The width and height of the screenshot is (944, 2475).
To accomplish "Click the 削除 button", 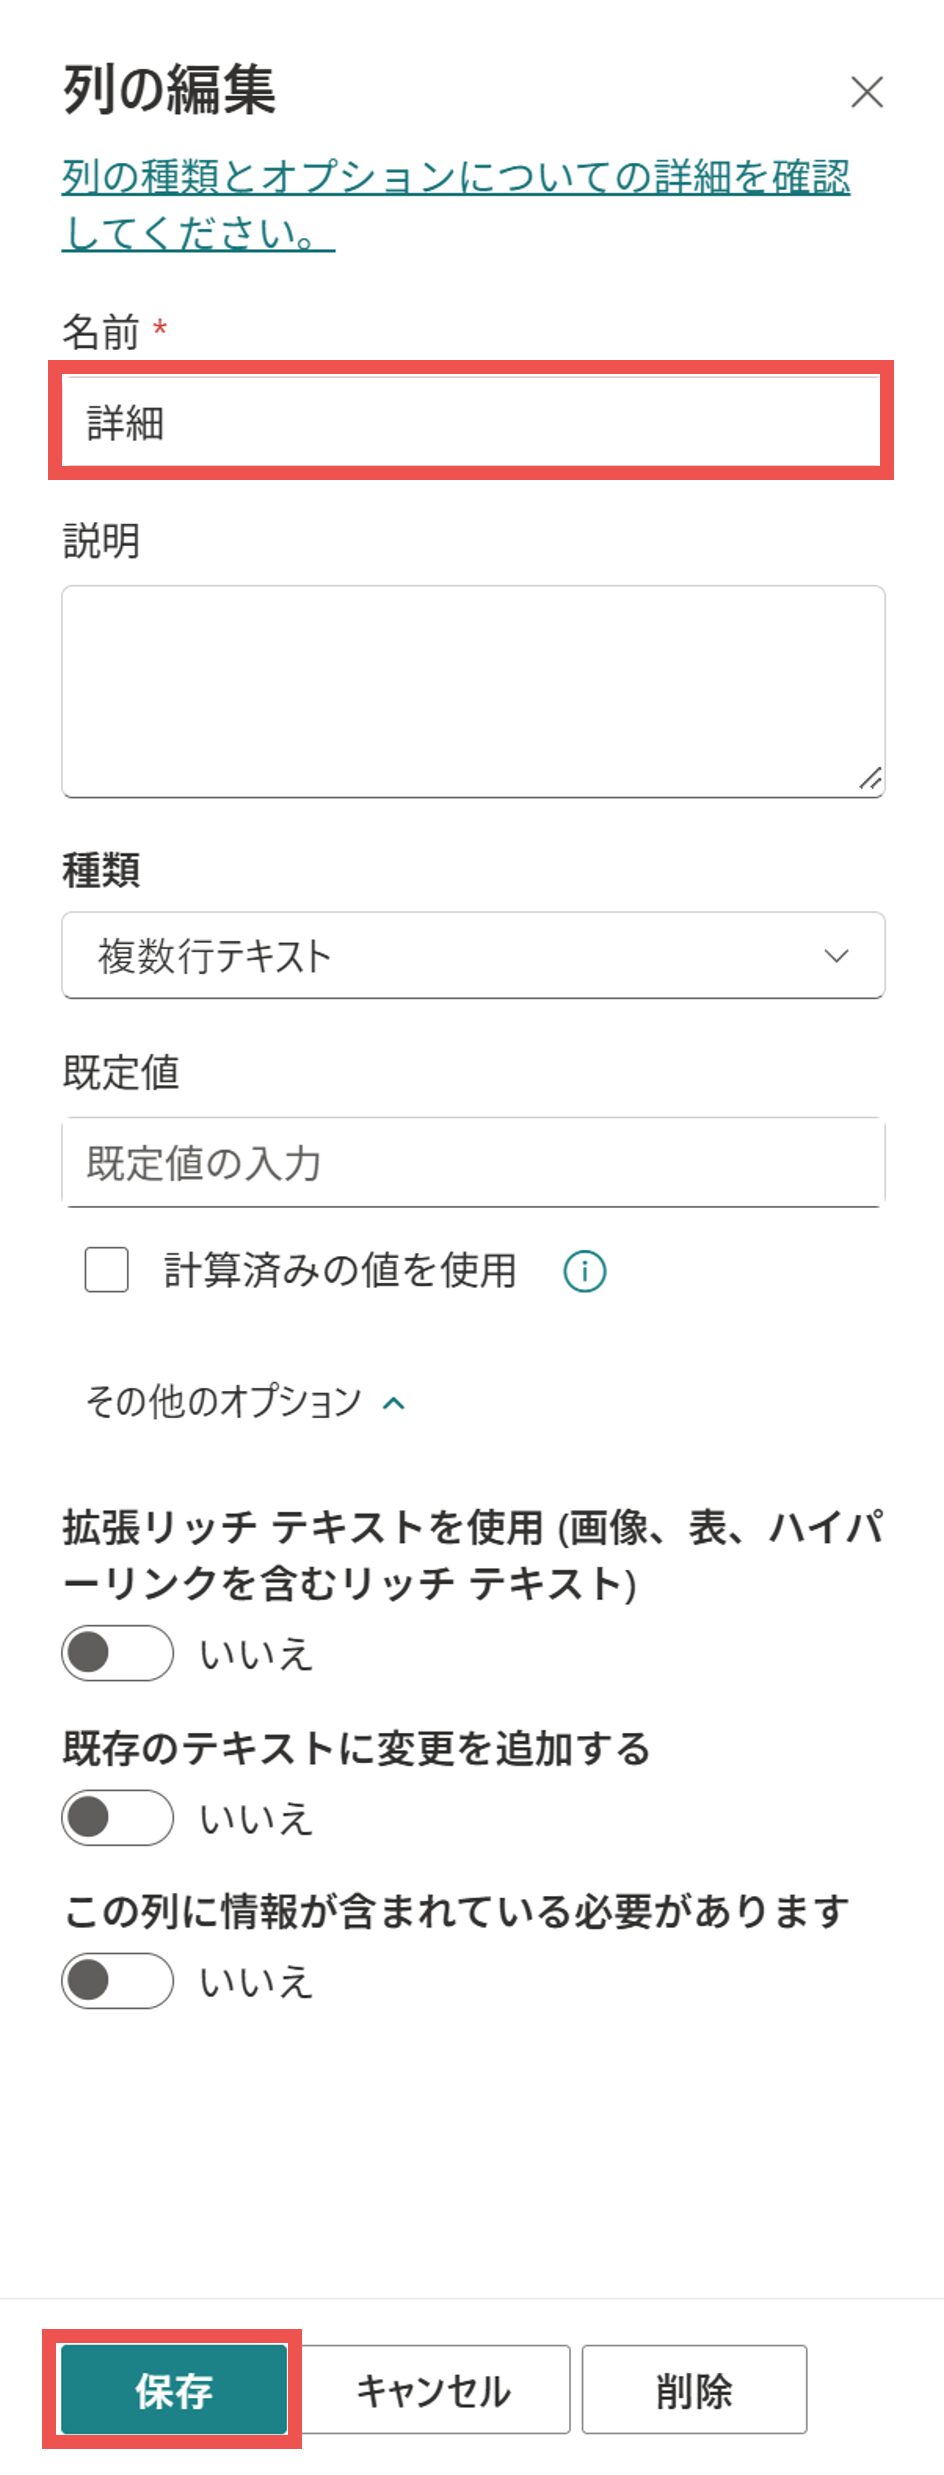I will pyautogui.click(x=694, y=2389).
